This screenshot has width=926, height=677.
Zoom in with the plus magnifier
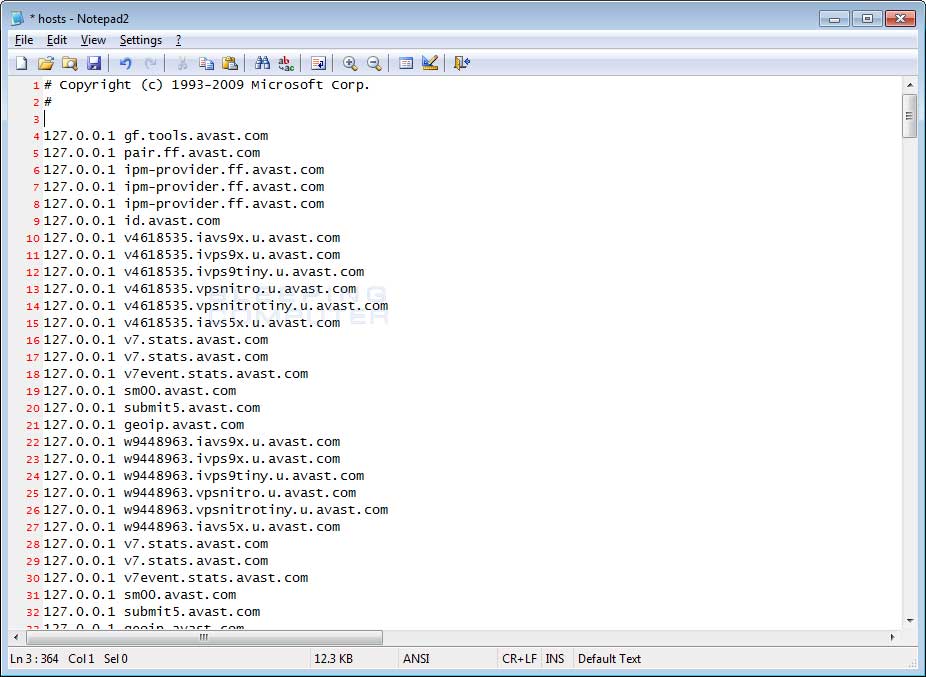tap(350, 63)
